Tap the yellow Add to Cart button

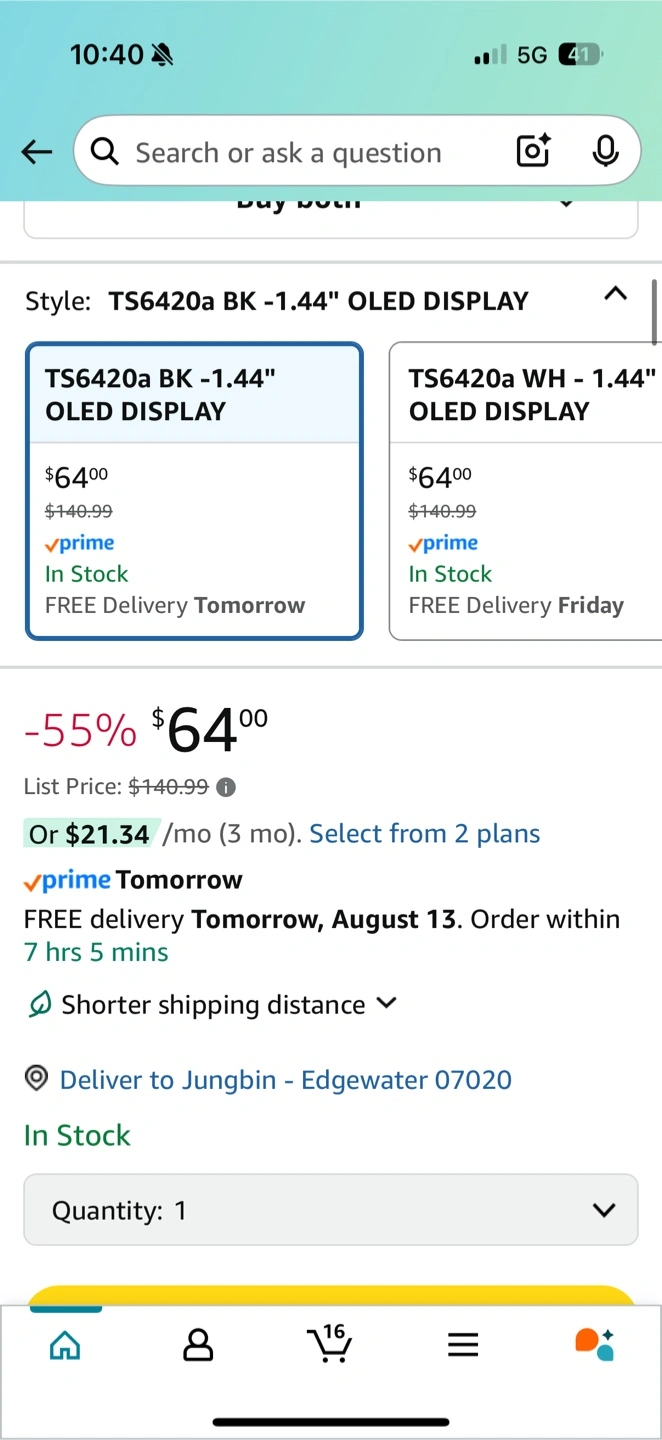[331, 1296]
